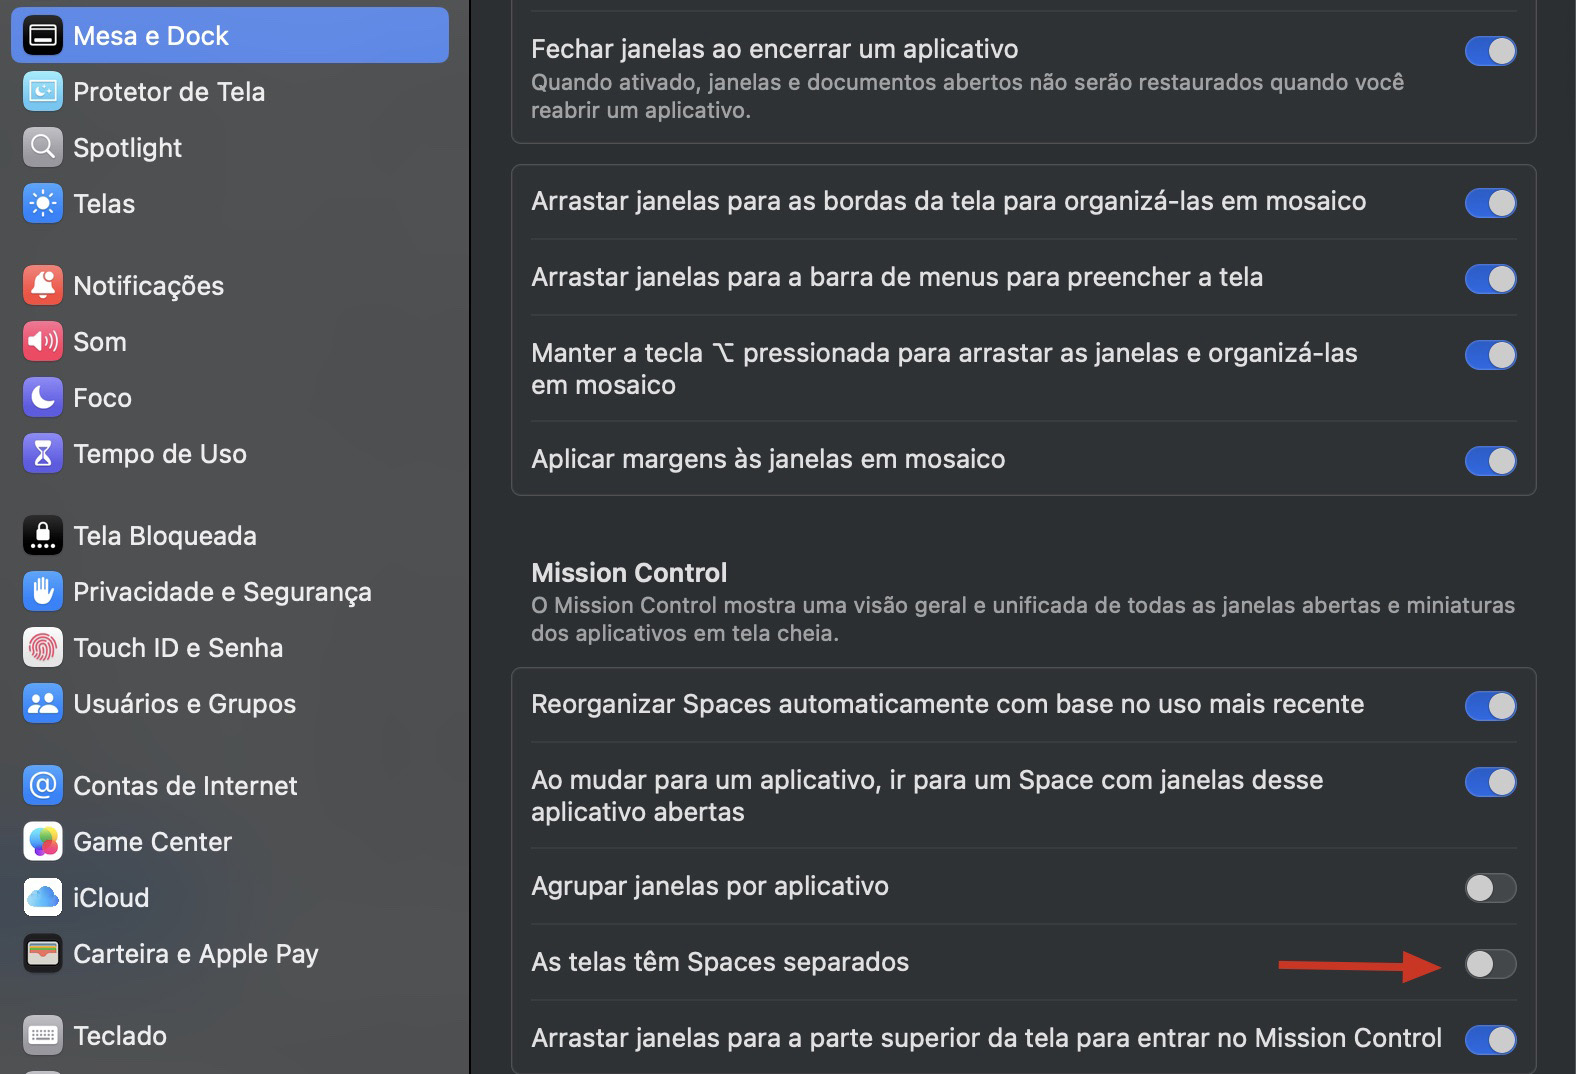Screen dimensions: 1576x1074
Task: Select the Notificações bell icon
Action: [x=41, y=285]
